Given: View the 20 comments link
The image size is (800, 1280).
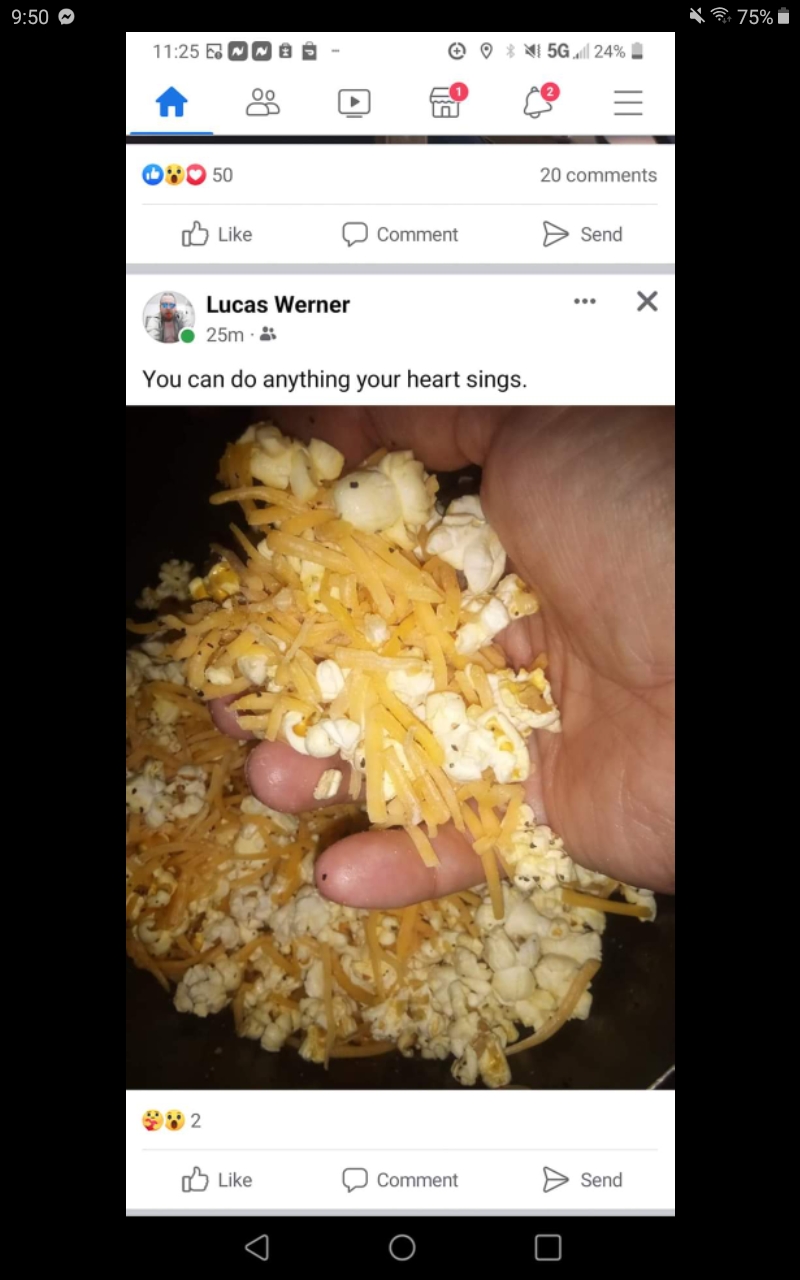Looking at the screenshot, I should point(598,175).
